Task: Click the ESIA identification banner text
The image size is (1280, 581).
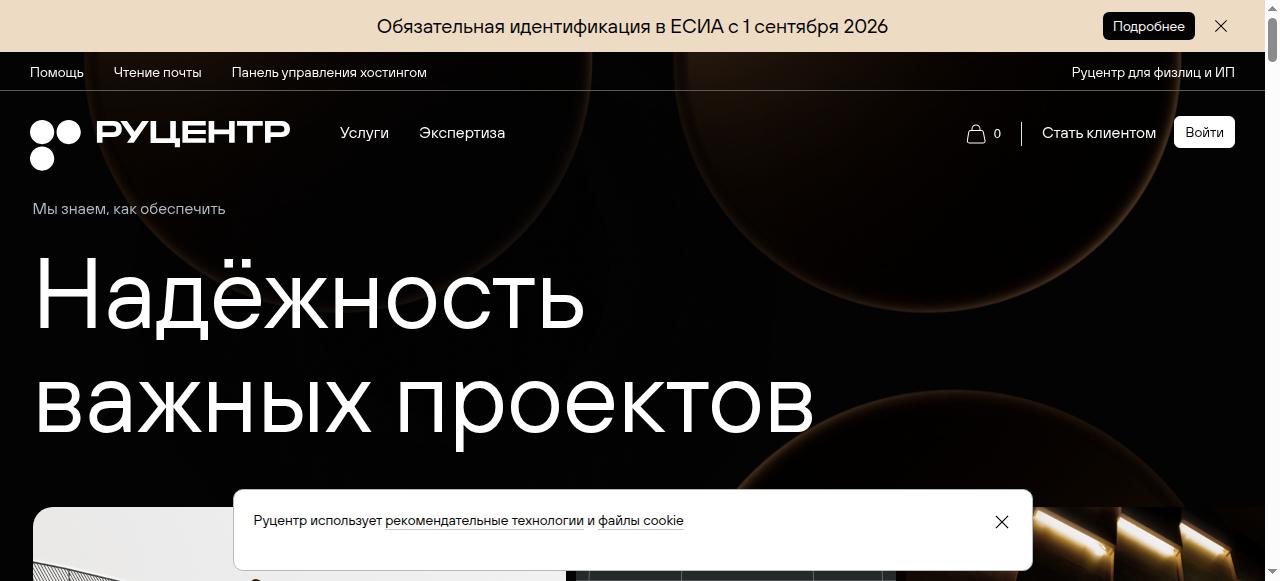Action: 632,26
